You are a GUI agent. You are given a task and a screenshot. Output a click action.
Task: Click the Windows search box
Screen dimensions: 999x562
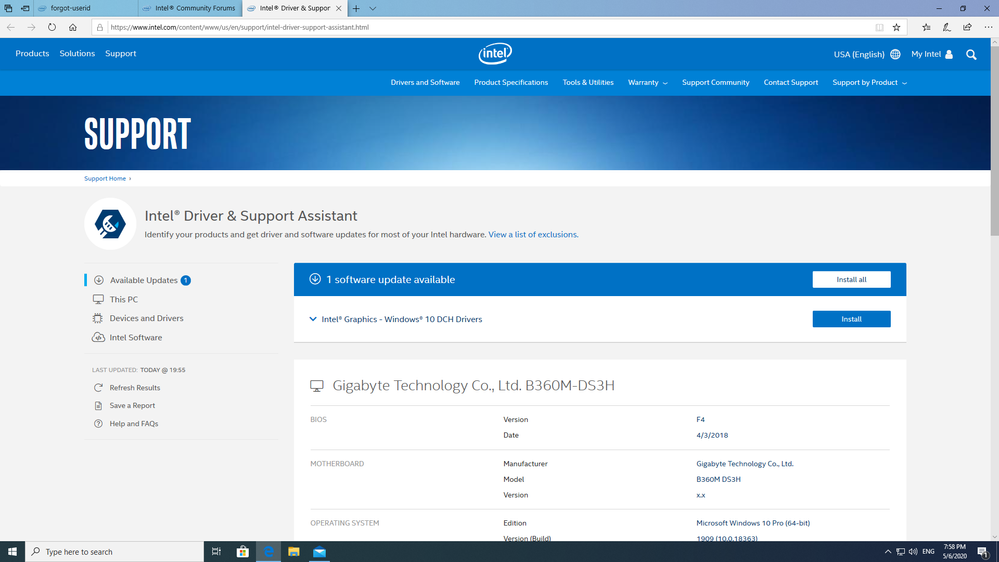115,552
